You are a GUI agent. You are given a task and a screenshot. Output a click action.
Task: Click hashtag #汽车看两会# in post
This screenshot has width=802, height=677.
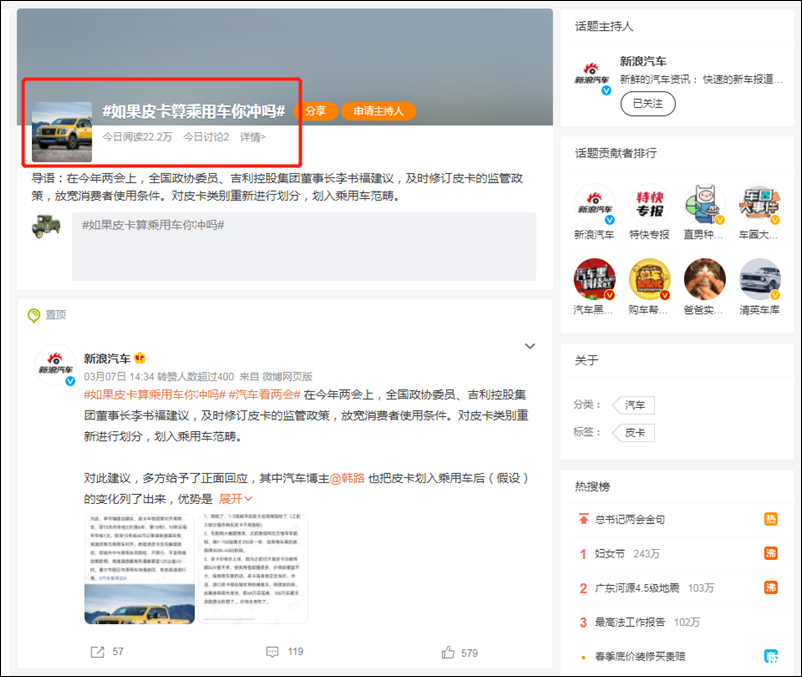[x=264, y=395]
